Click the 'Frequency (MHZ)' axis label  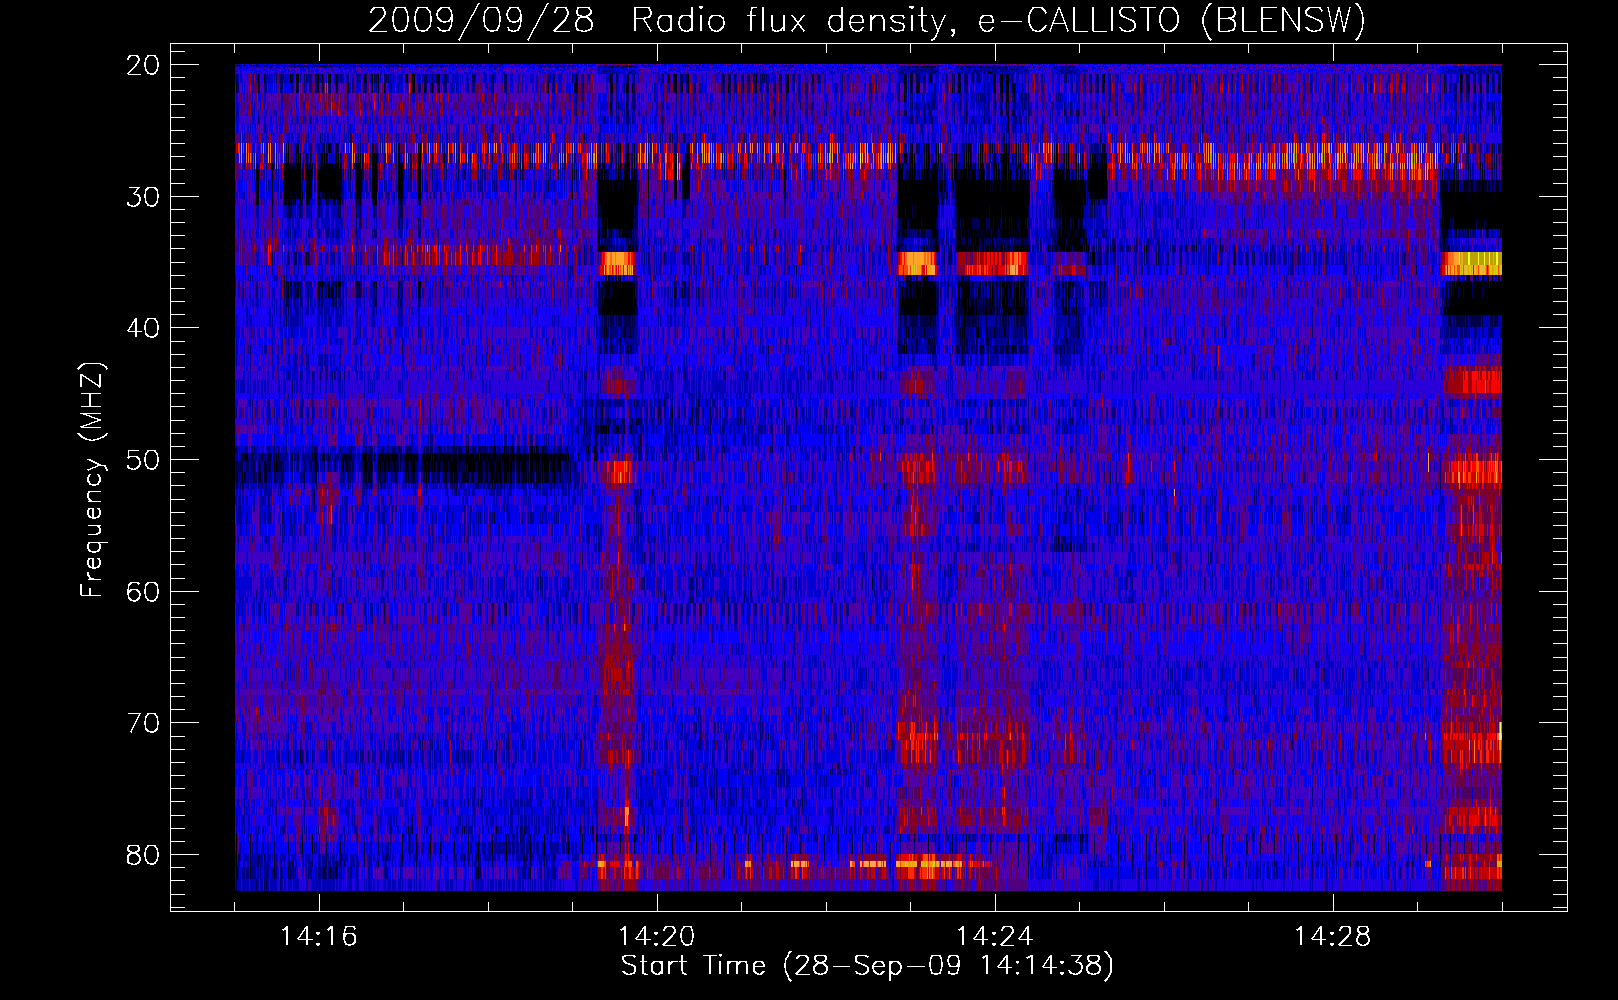point(92,480)
